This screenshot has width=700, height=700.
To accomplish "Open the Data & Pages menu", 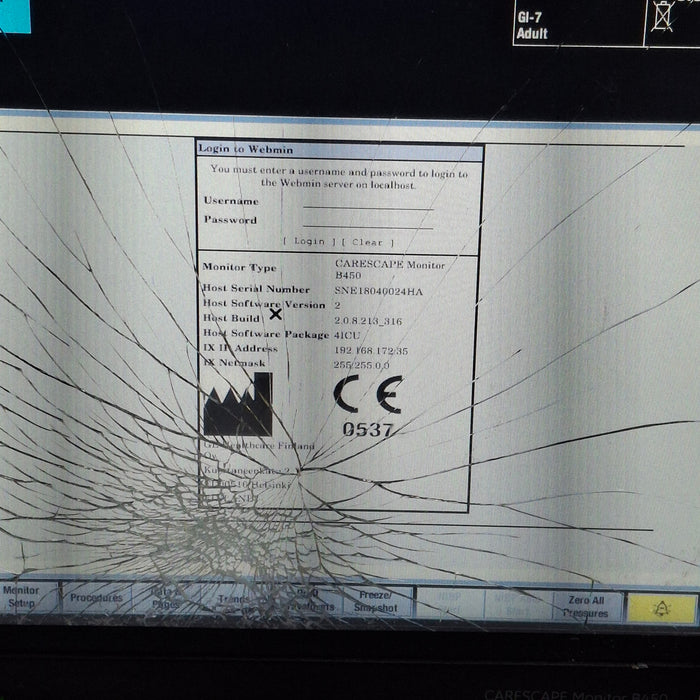I will coord(166,598).
